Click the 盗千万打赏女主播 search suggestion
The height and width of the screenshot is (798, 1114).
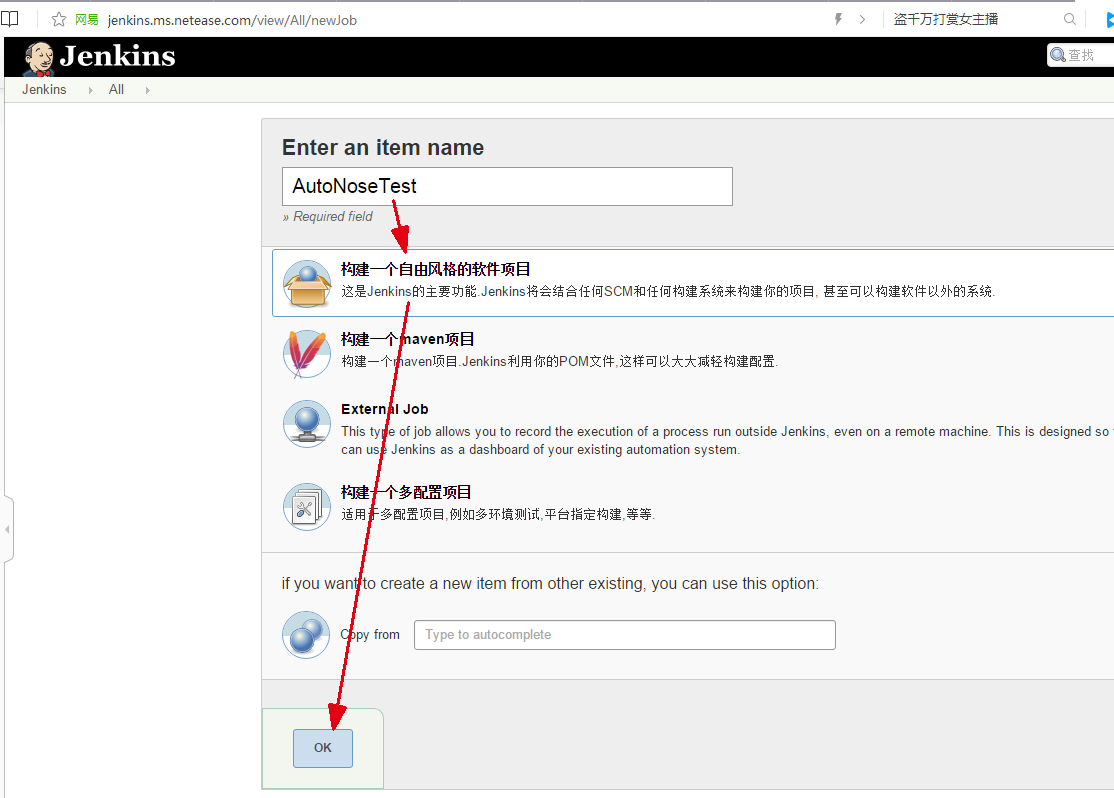coord(946,19)
